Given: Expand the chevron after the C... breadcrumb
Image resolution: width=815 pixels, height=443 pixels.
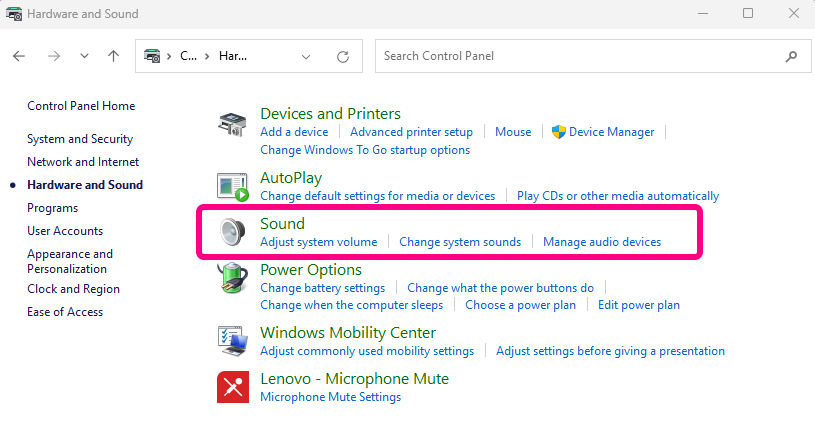Looking at the screenshot, I should 207,56.
